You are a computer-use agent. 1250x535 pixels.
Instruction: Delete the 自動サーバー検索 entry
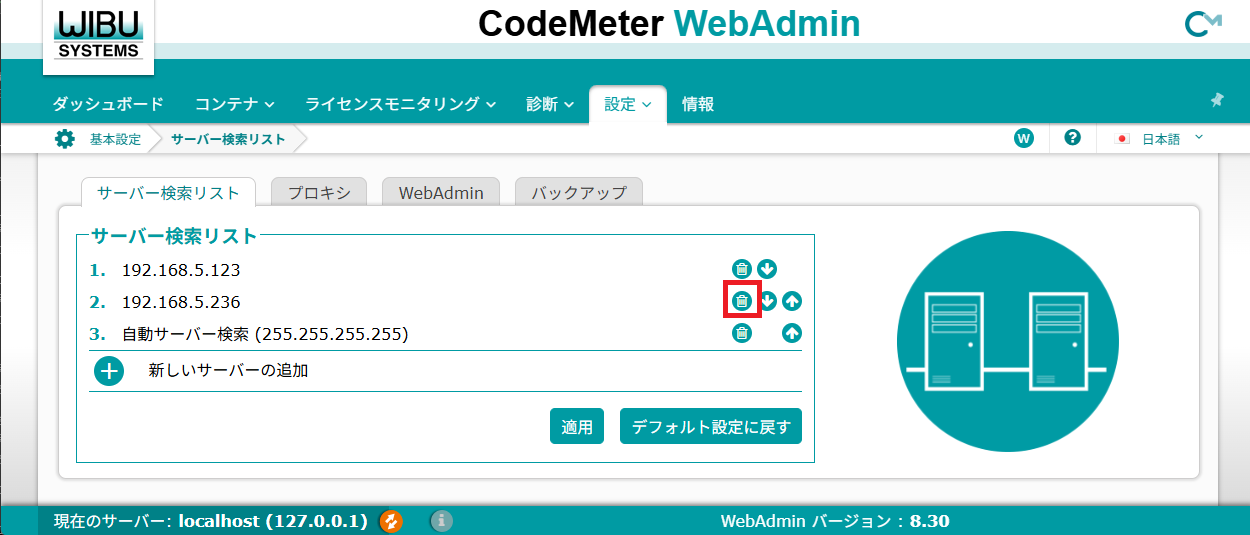pyautogui.click(x=741, y=334)
